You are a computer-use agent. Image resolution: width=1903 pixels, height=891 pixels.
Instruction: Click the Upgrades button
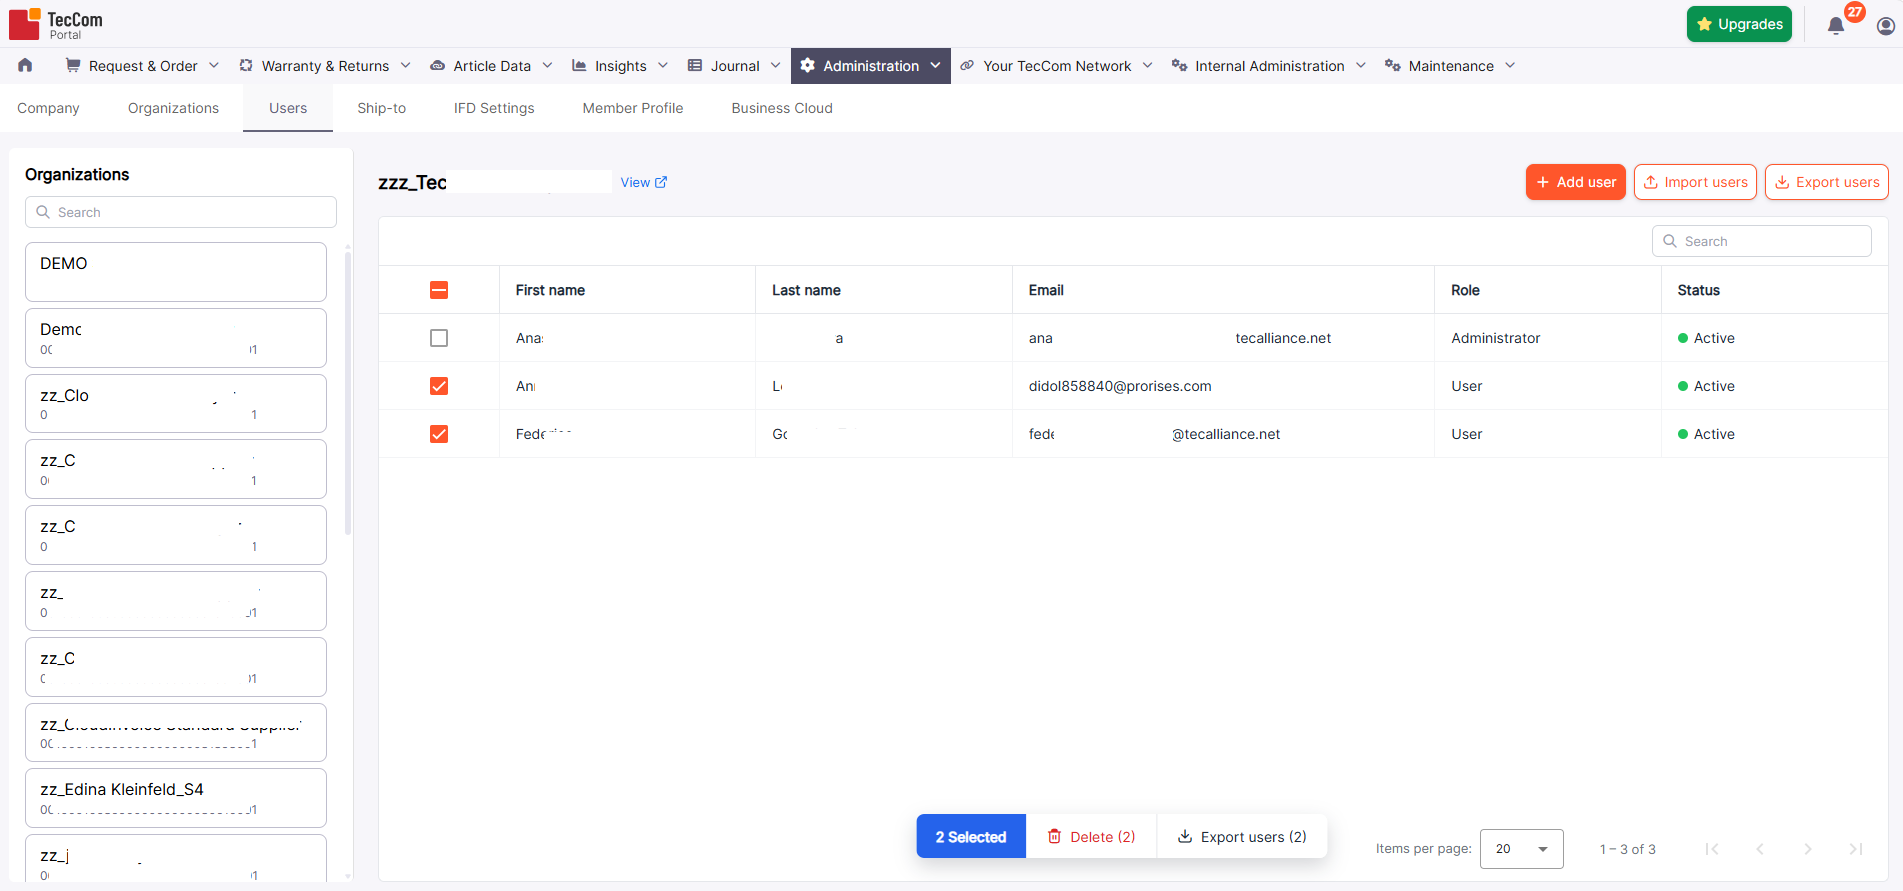coord(1739,24)
